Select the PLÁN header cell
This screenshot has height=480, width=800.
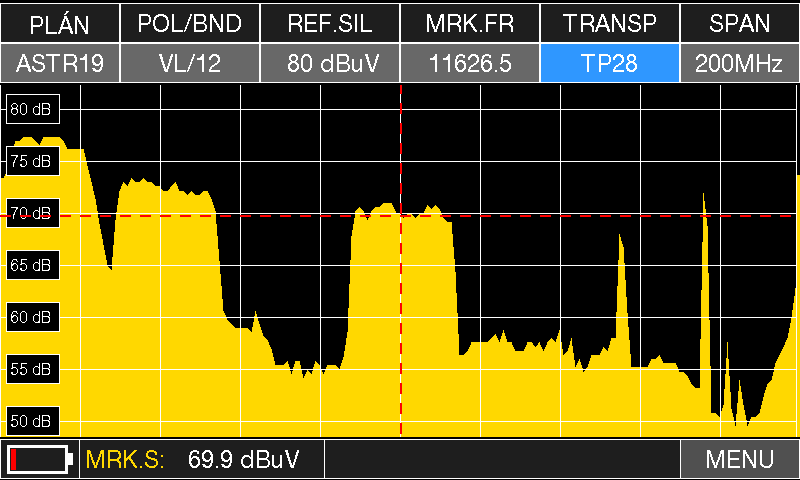[60, 23]
